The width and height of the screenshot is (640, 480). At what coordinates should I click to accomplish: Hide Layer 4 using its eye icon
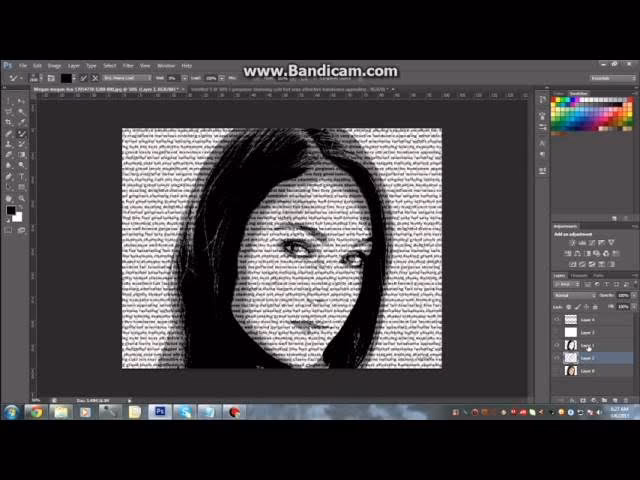(557, 320)
